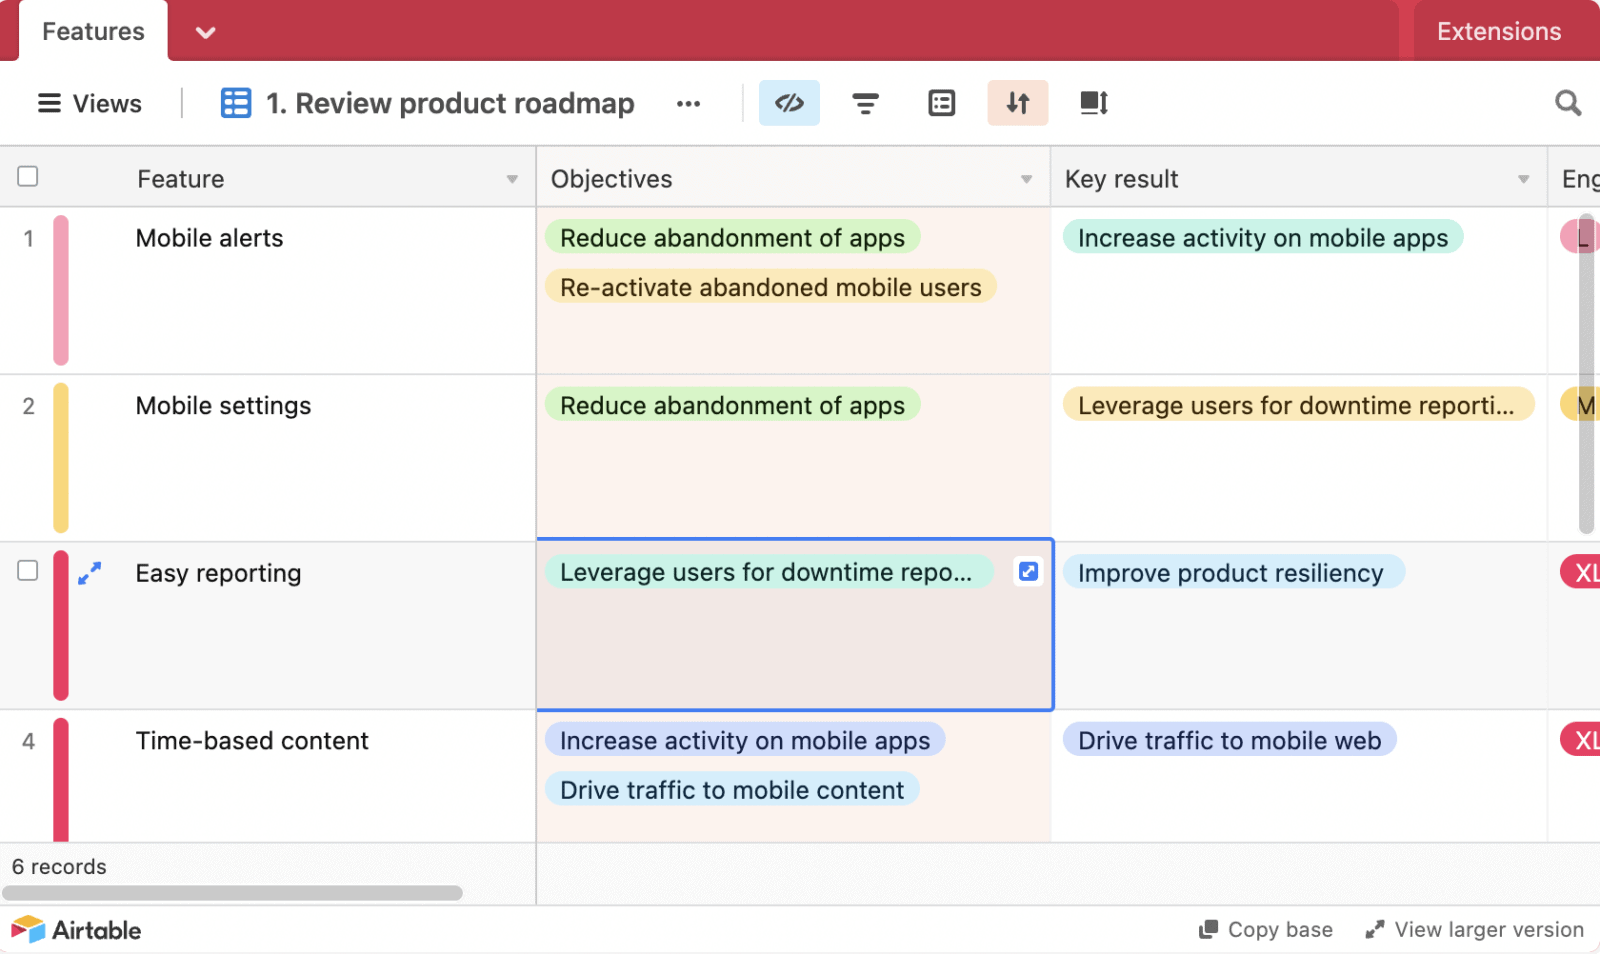Click the horizontal scrollbar thumb
Image resolution: width=1600 pixels, height=954 pixels.
coord(235,891)
